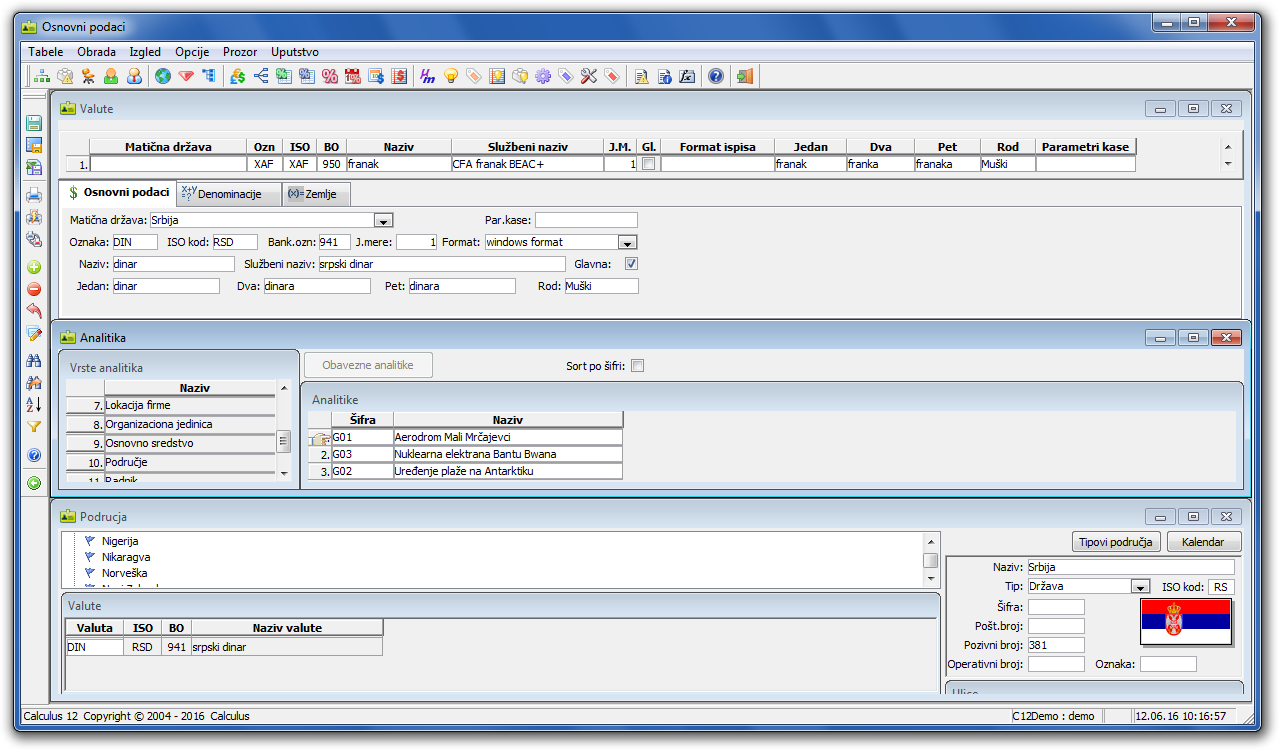Viewport: 1280px width, 751px height.
Task: Open the currency exchange icon with dollar sign
Action: [238, 76]
